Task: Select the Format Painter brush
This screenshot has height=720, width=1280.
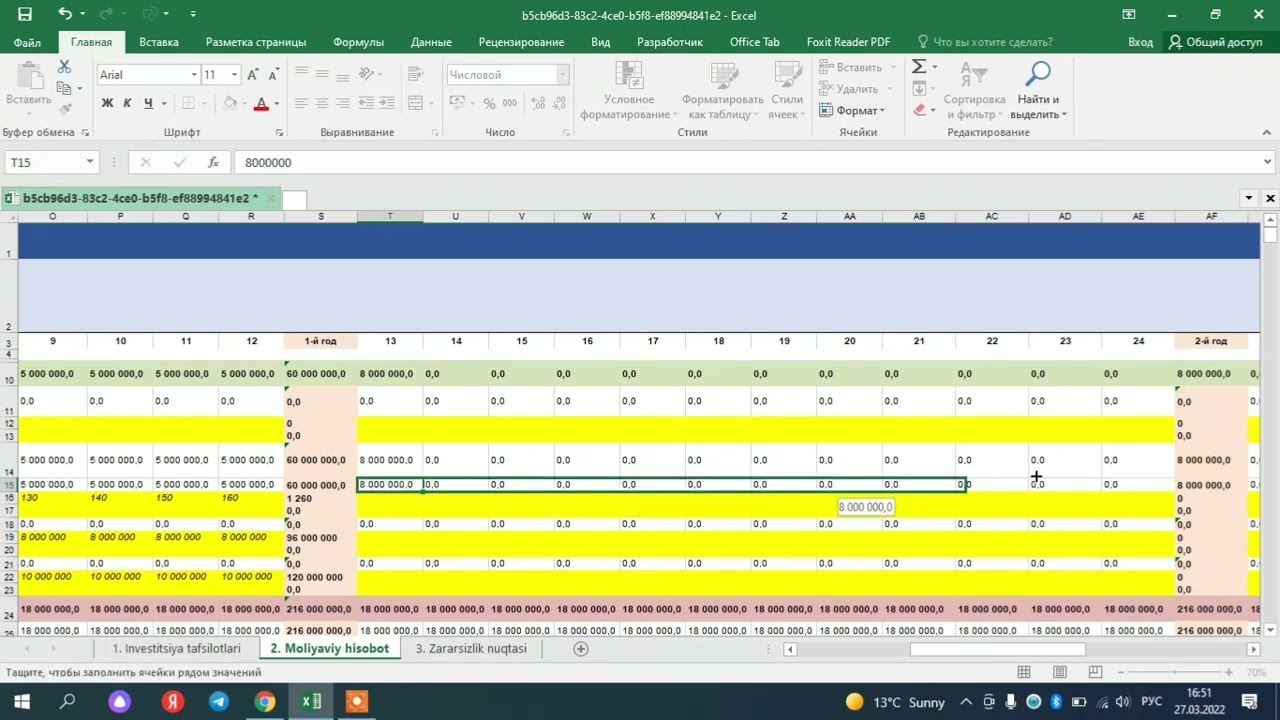Action: click(64, 109)
